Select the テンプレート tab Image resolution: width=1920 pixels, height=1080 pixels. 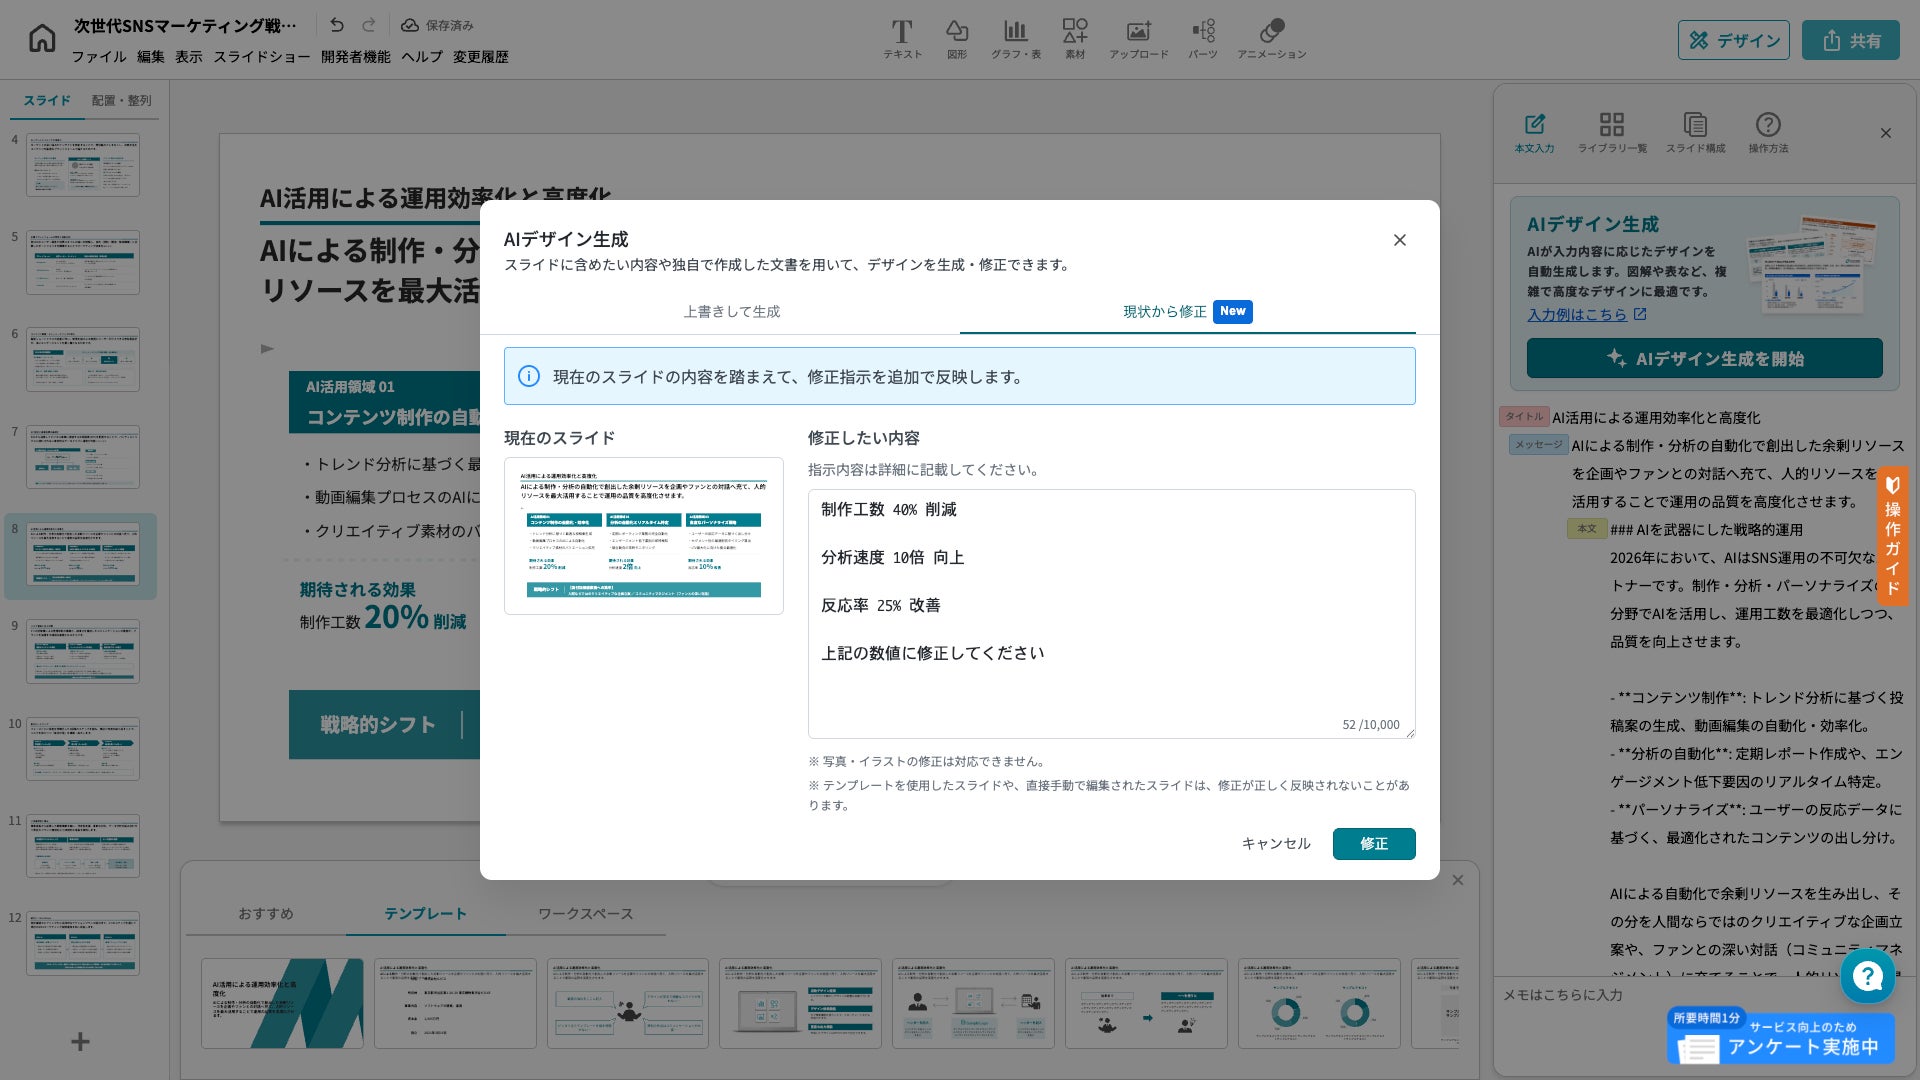[425, 914]
